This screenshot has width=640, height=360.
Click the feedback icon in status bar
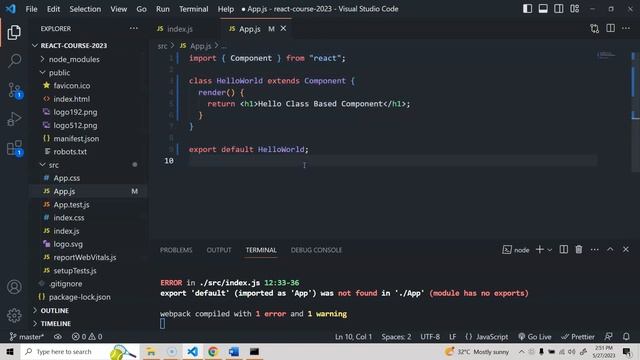point(608,337)
